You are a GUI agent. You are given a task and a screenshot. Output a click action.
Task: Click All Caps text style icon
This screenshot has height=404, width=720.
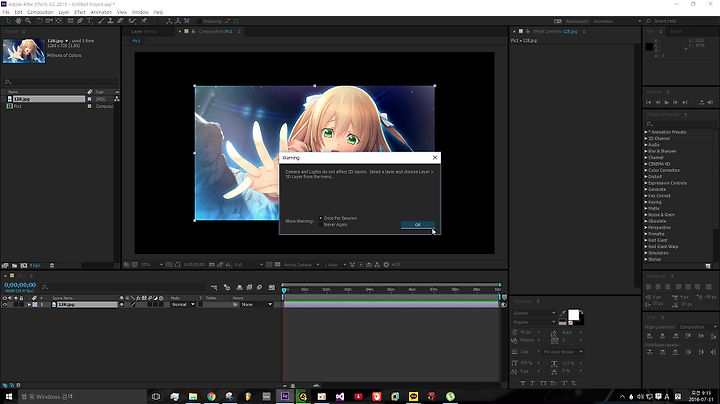pos(543,383)
